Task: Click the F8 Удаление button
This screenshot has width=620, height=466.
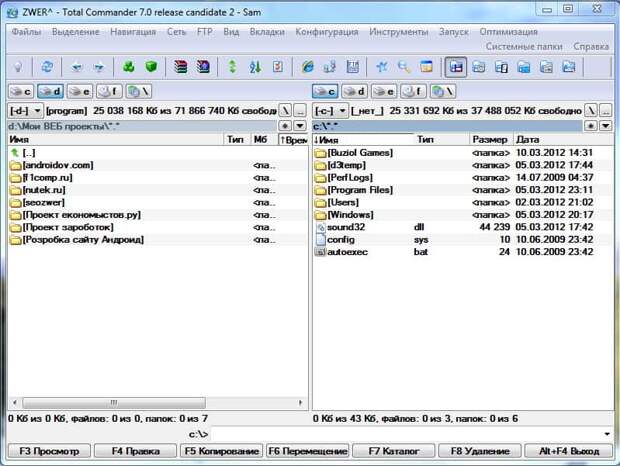Action: point(480,451)
